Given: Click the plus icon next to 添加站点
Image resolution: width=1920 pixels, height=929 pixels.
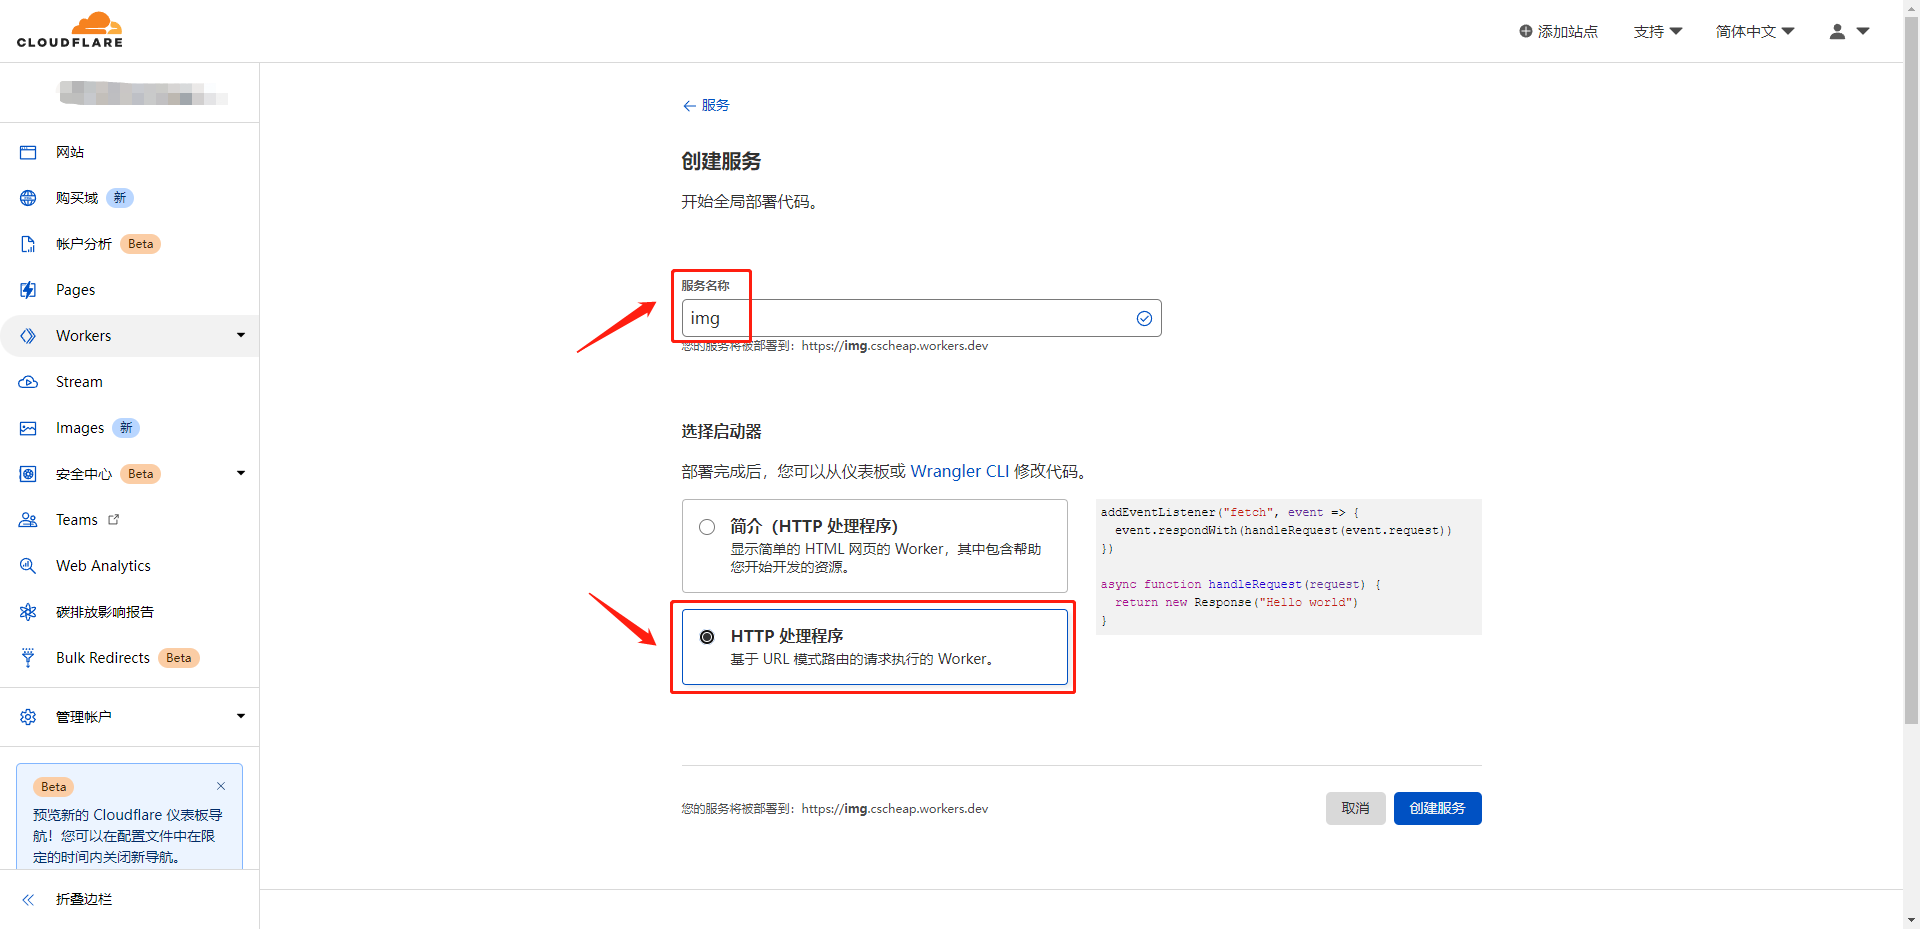Looking at the screenshot, I should pos(1526,31).
